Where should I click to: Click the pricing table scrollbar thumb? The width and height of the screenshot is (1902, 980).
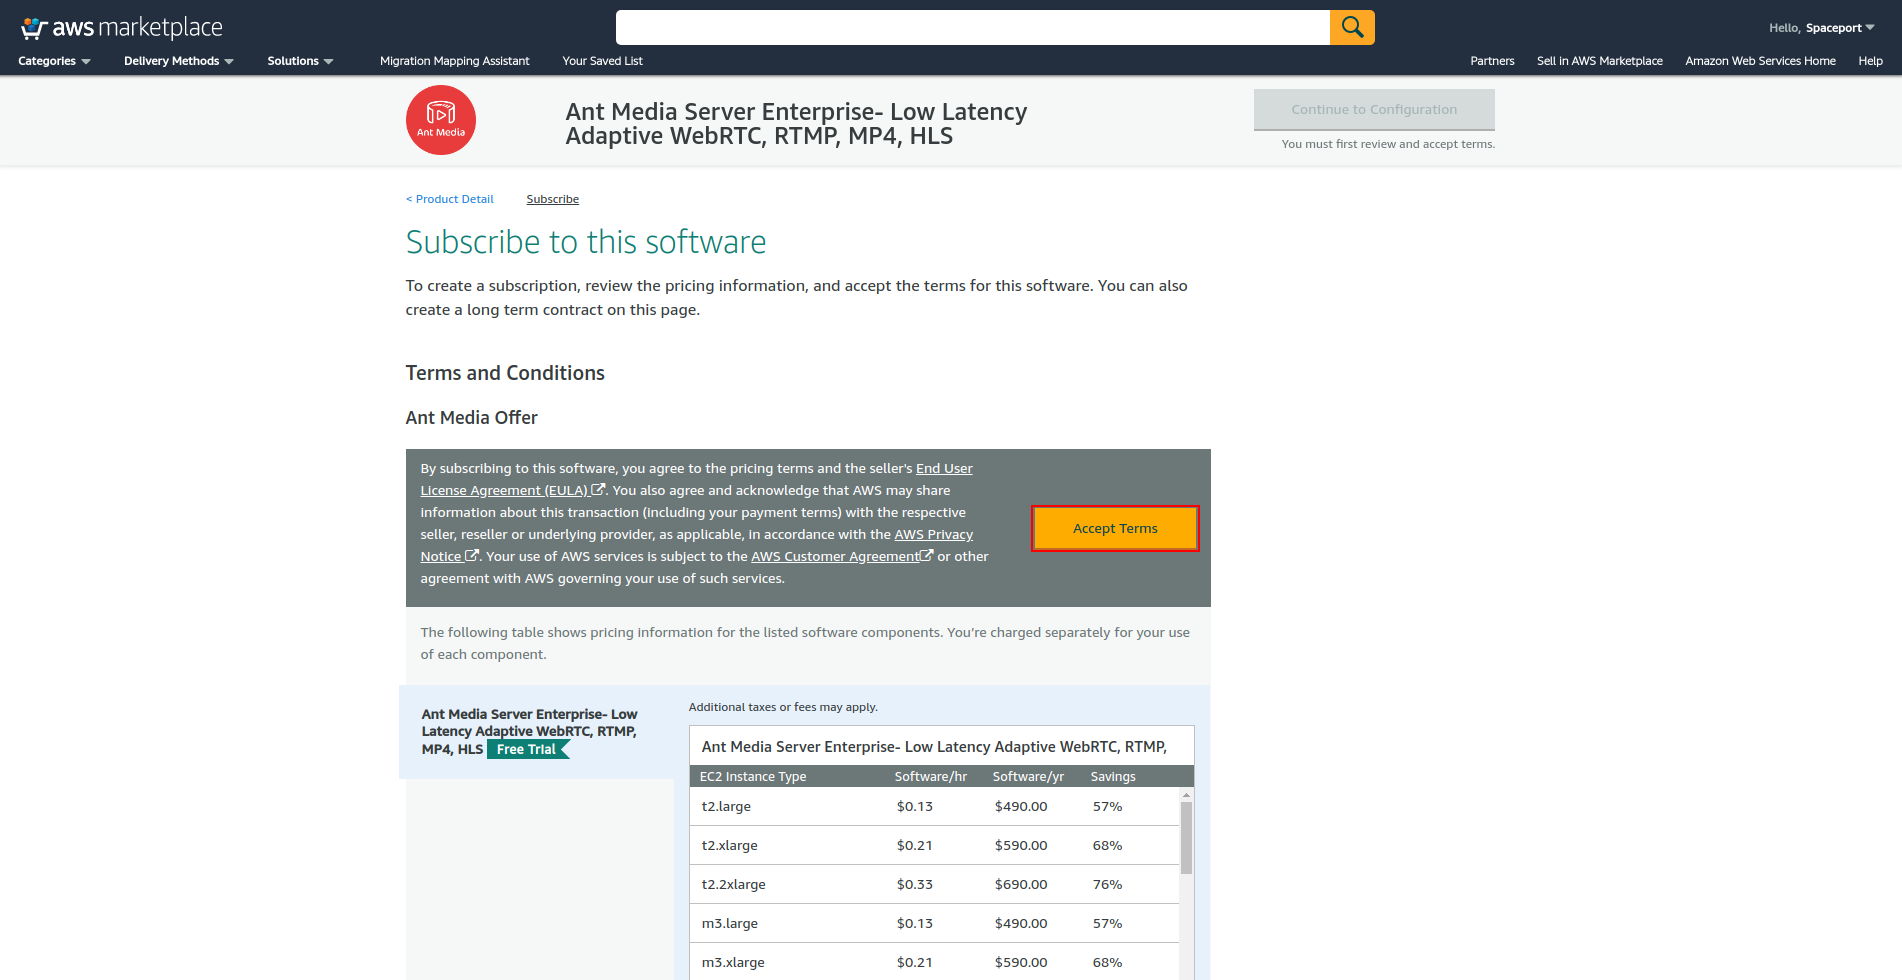1187,838
